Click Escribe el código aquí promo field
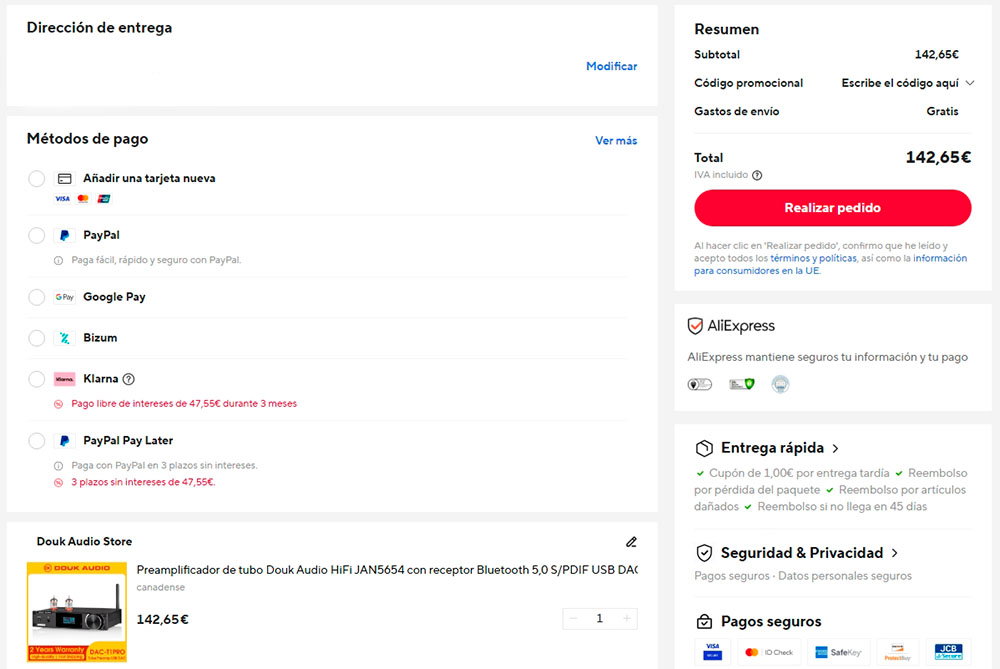 (x=899, y=83)
